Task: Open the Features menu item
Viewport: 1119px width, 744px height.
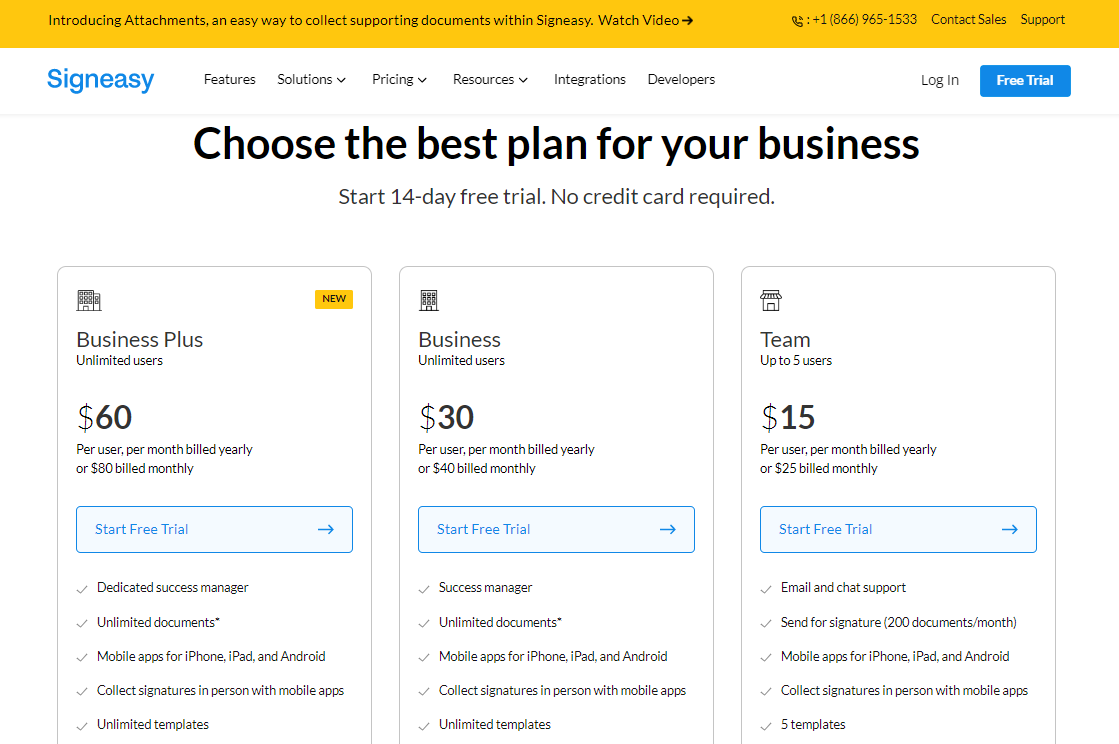Action: (229, 79)
